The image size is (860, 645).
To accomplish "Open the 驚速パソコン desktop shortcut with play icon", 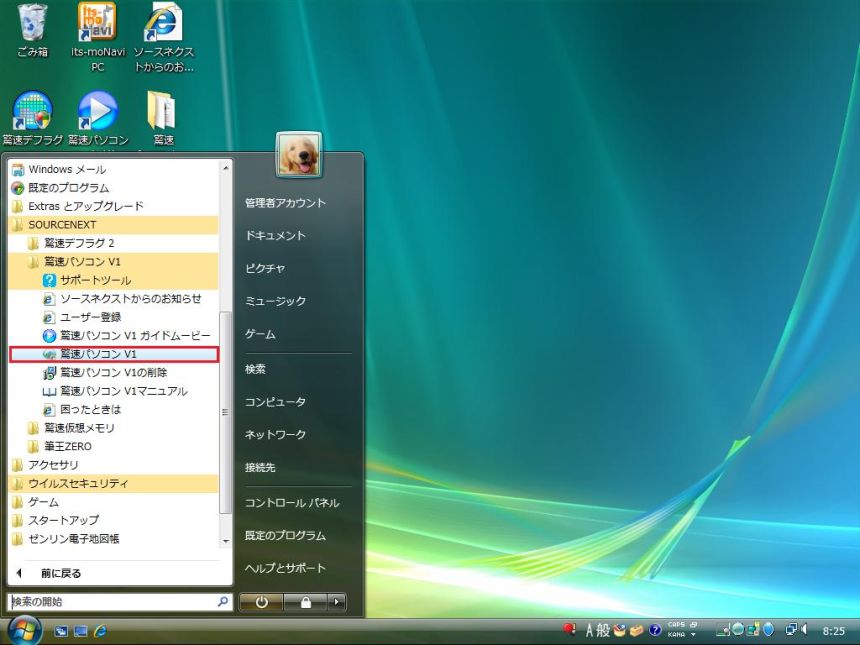I will tap(98, 118).
